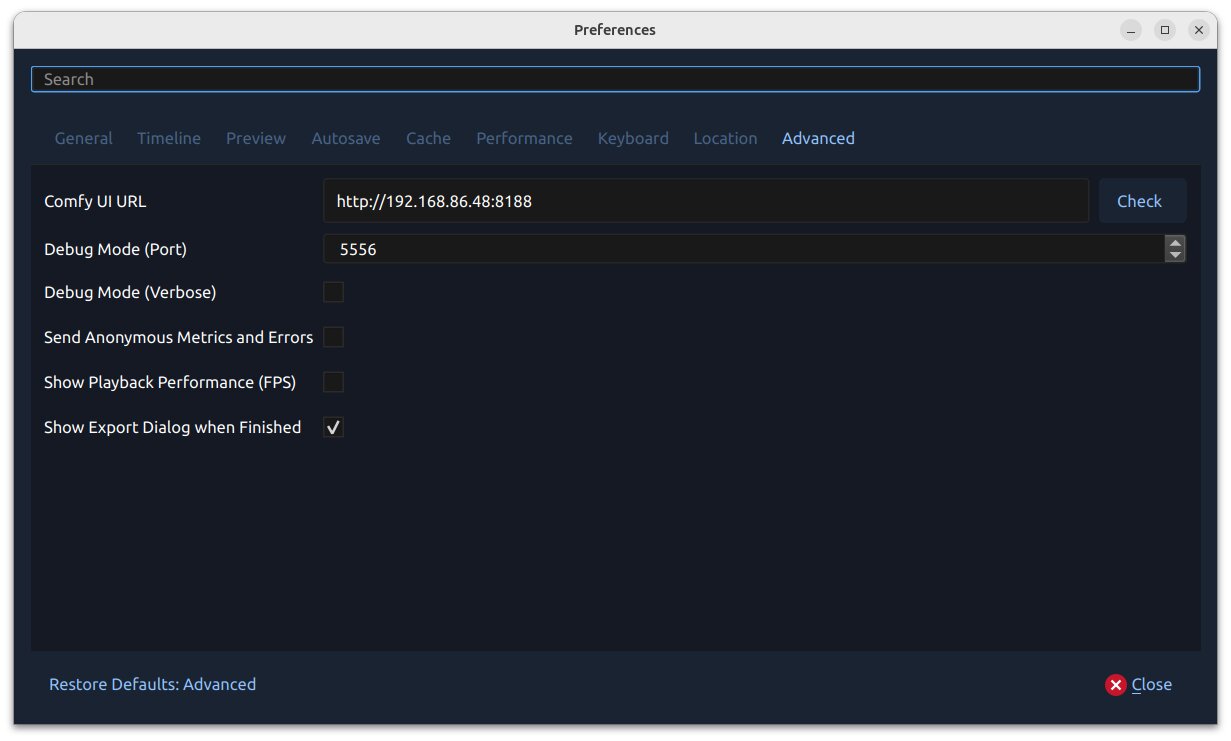1231x741 pixels.
Task: Enable Debug Mode (Verbose)
Action: (333, 292)
